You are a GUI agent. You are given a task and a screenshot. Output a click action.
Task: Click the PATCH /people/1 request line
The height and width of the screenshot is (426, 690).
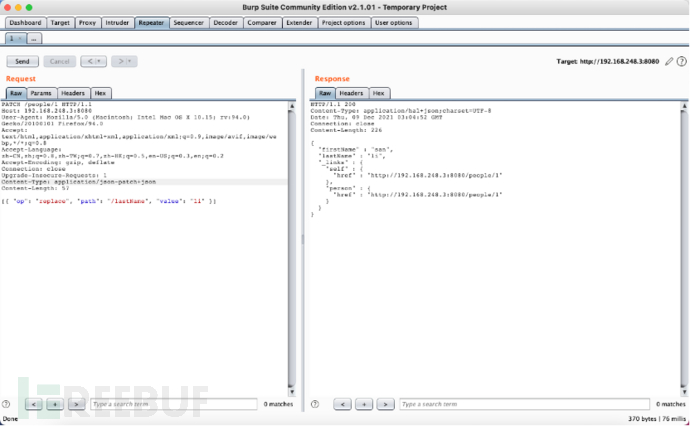(47, 104)
